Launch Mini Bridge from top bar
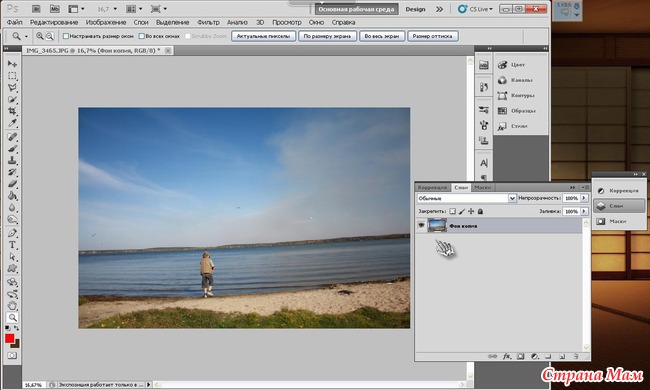The image size is (650, 390). tap(55, 9)
